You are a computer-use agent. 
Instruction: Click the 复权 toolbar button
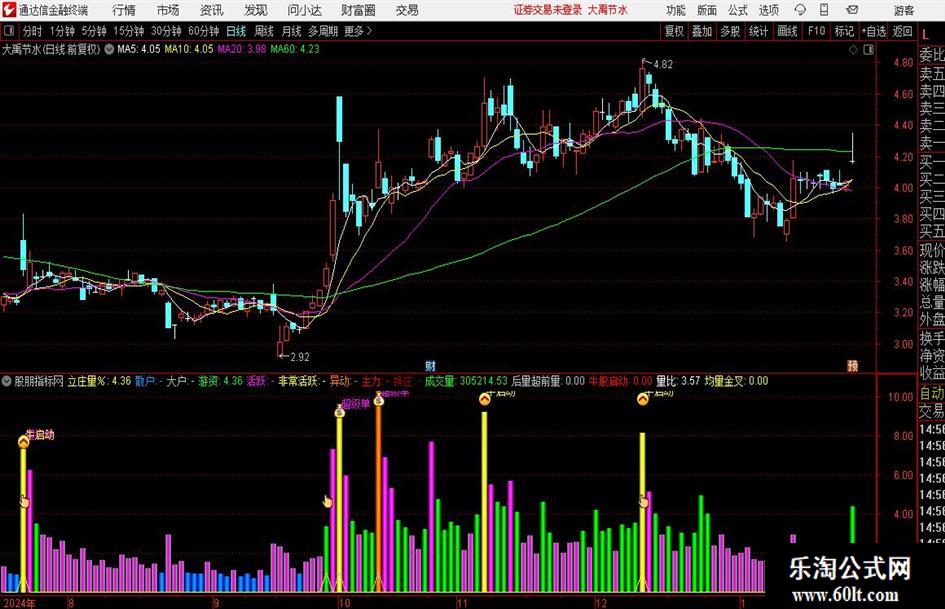click(674, 31)
